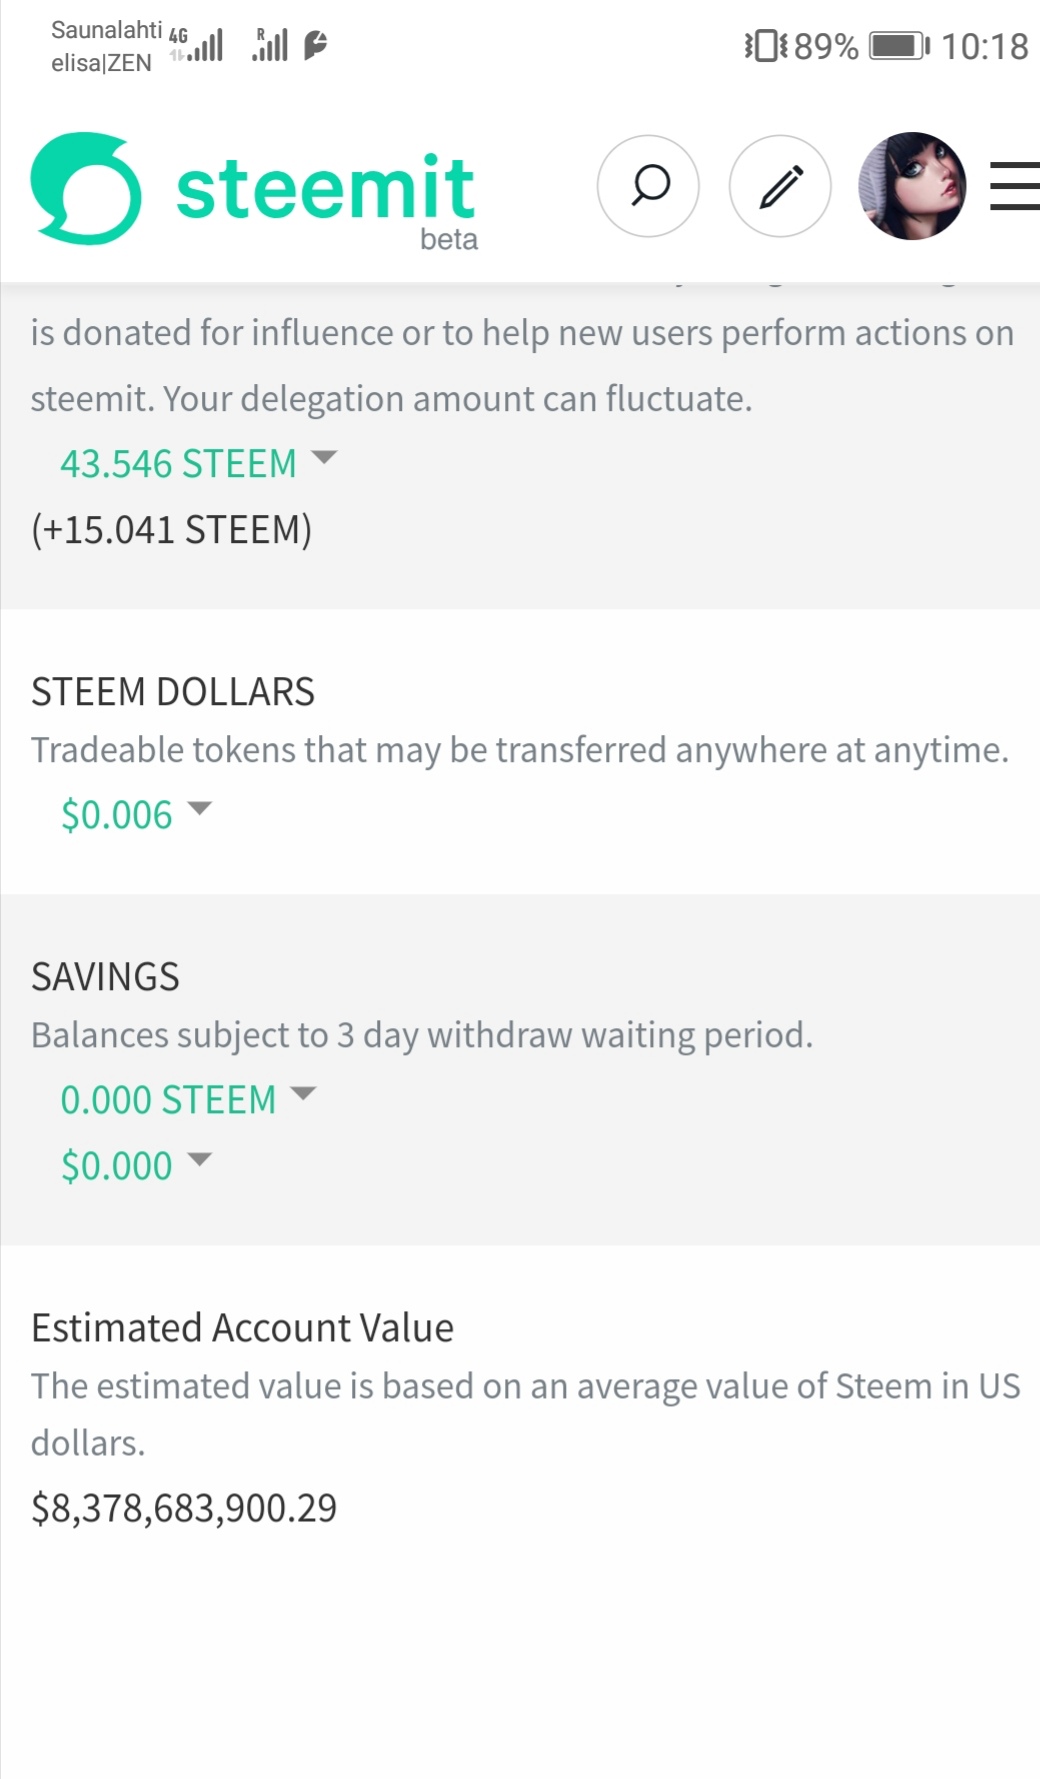Open the $0.000 savings dollars dropdown

[136, 1166]
